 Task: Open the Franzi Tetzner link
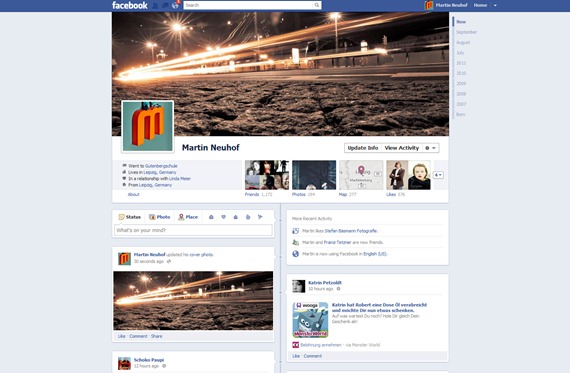tap(337, 242)
